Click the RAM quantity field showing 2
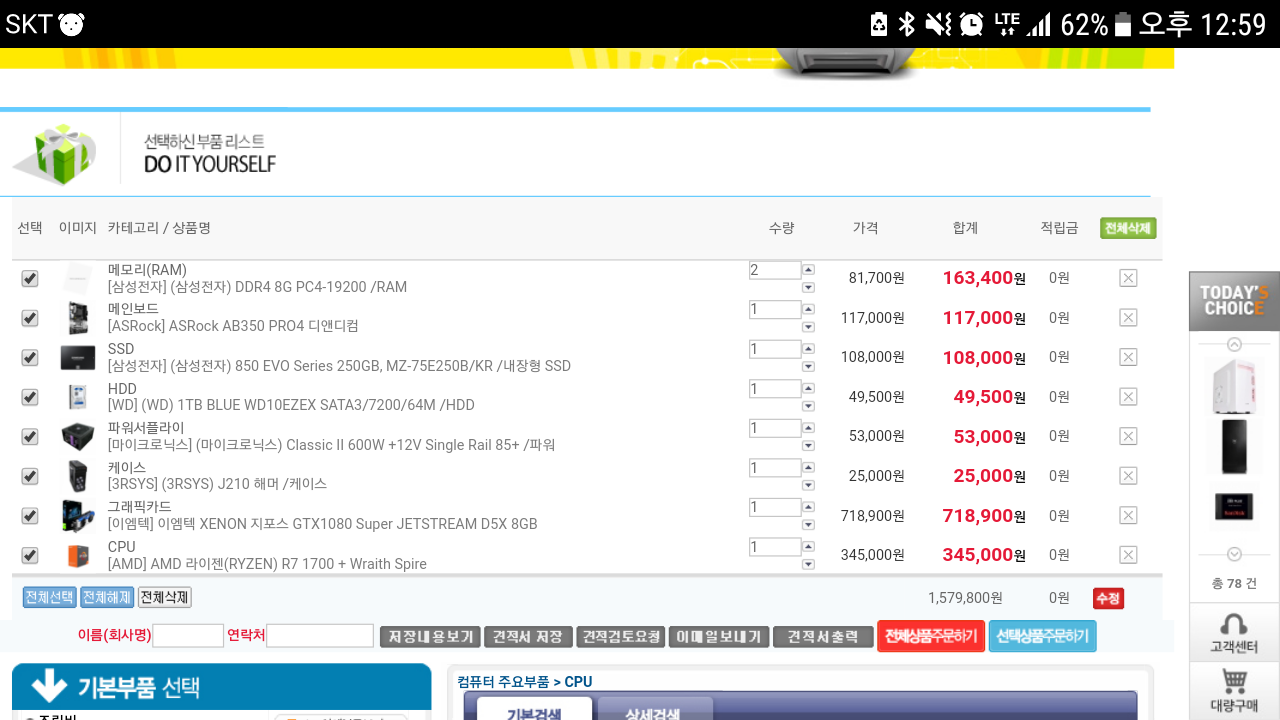1280x720 pixels. click(775, 270)
